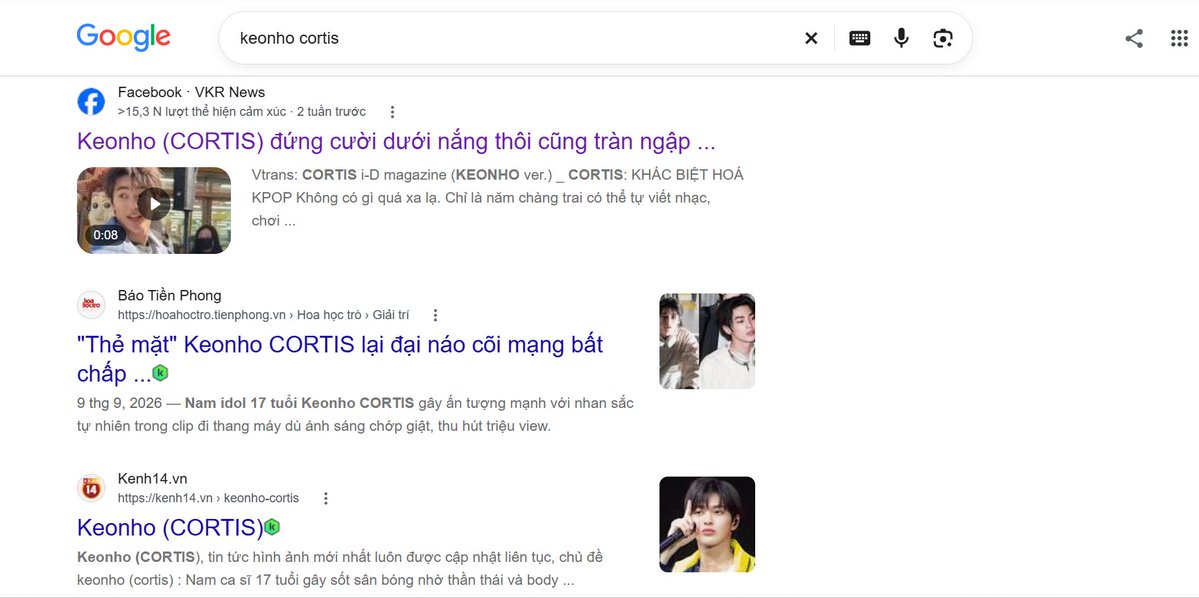The image size is (1199, 598).
Task: Click the "Facebook · VKR News" source name
Action: (x=191, y=93)
